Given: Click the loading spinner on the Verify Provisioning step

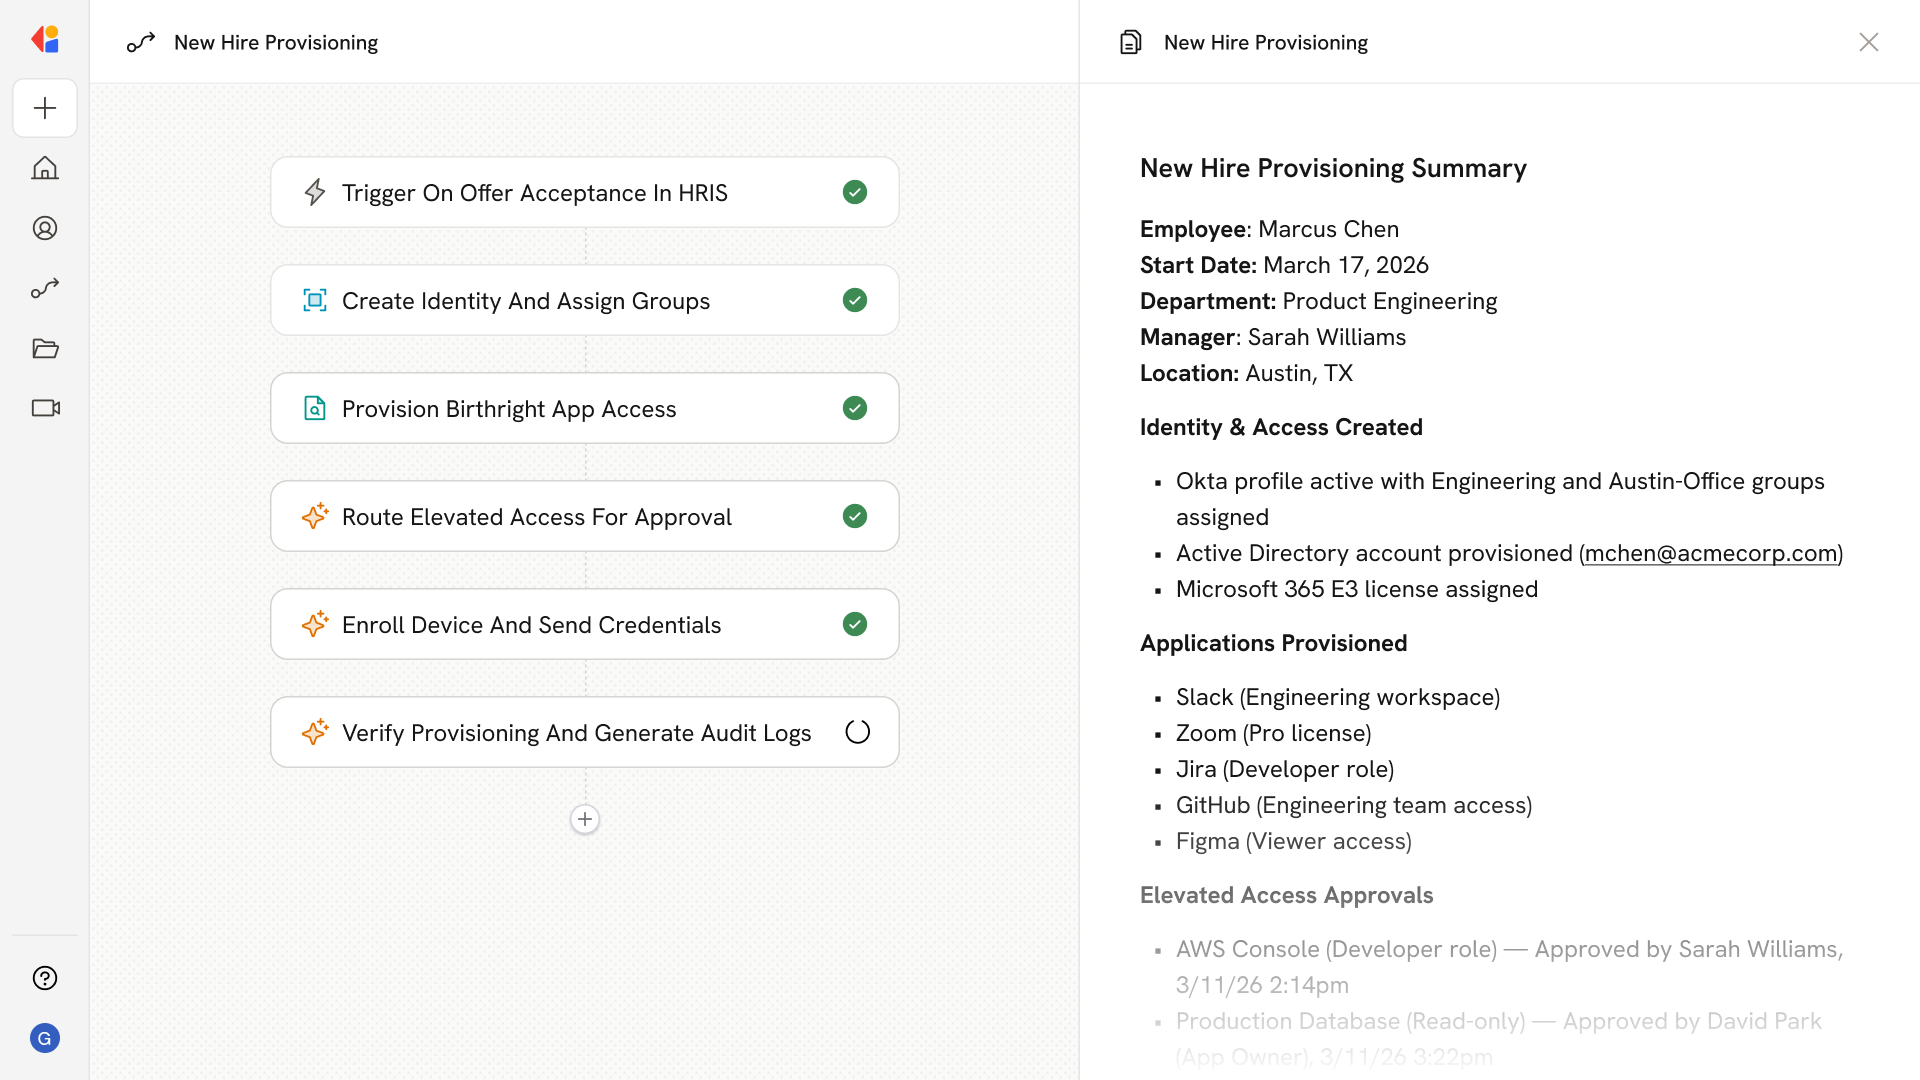Looking at the screenshot, I should pos(857,732).
